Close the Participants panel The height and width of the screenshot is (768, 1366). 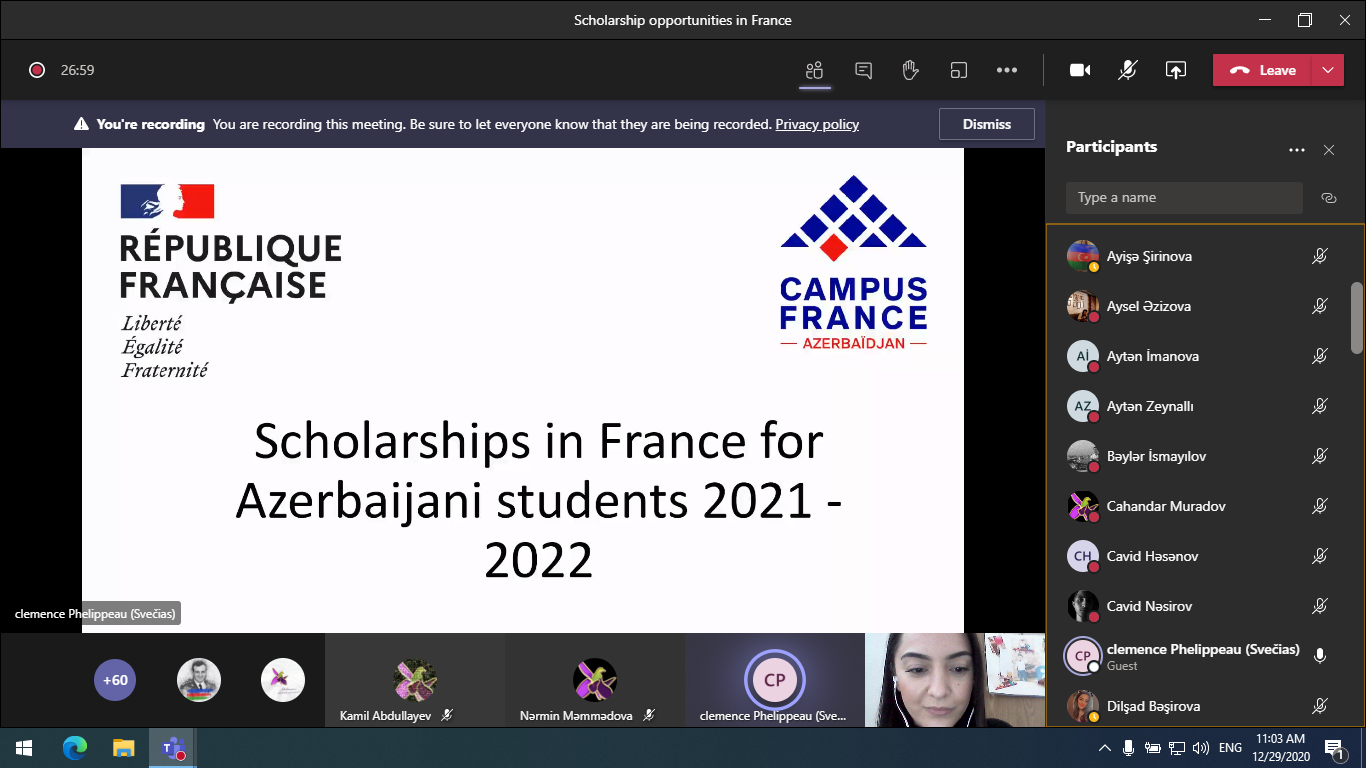pyautogui.click(x=1329, y=150)
